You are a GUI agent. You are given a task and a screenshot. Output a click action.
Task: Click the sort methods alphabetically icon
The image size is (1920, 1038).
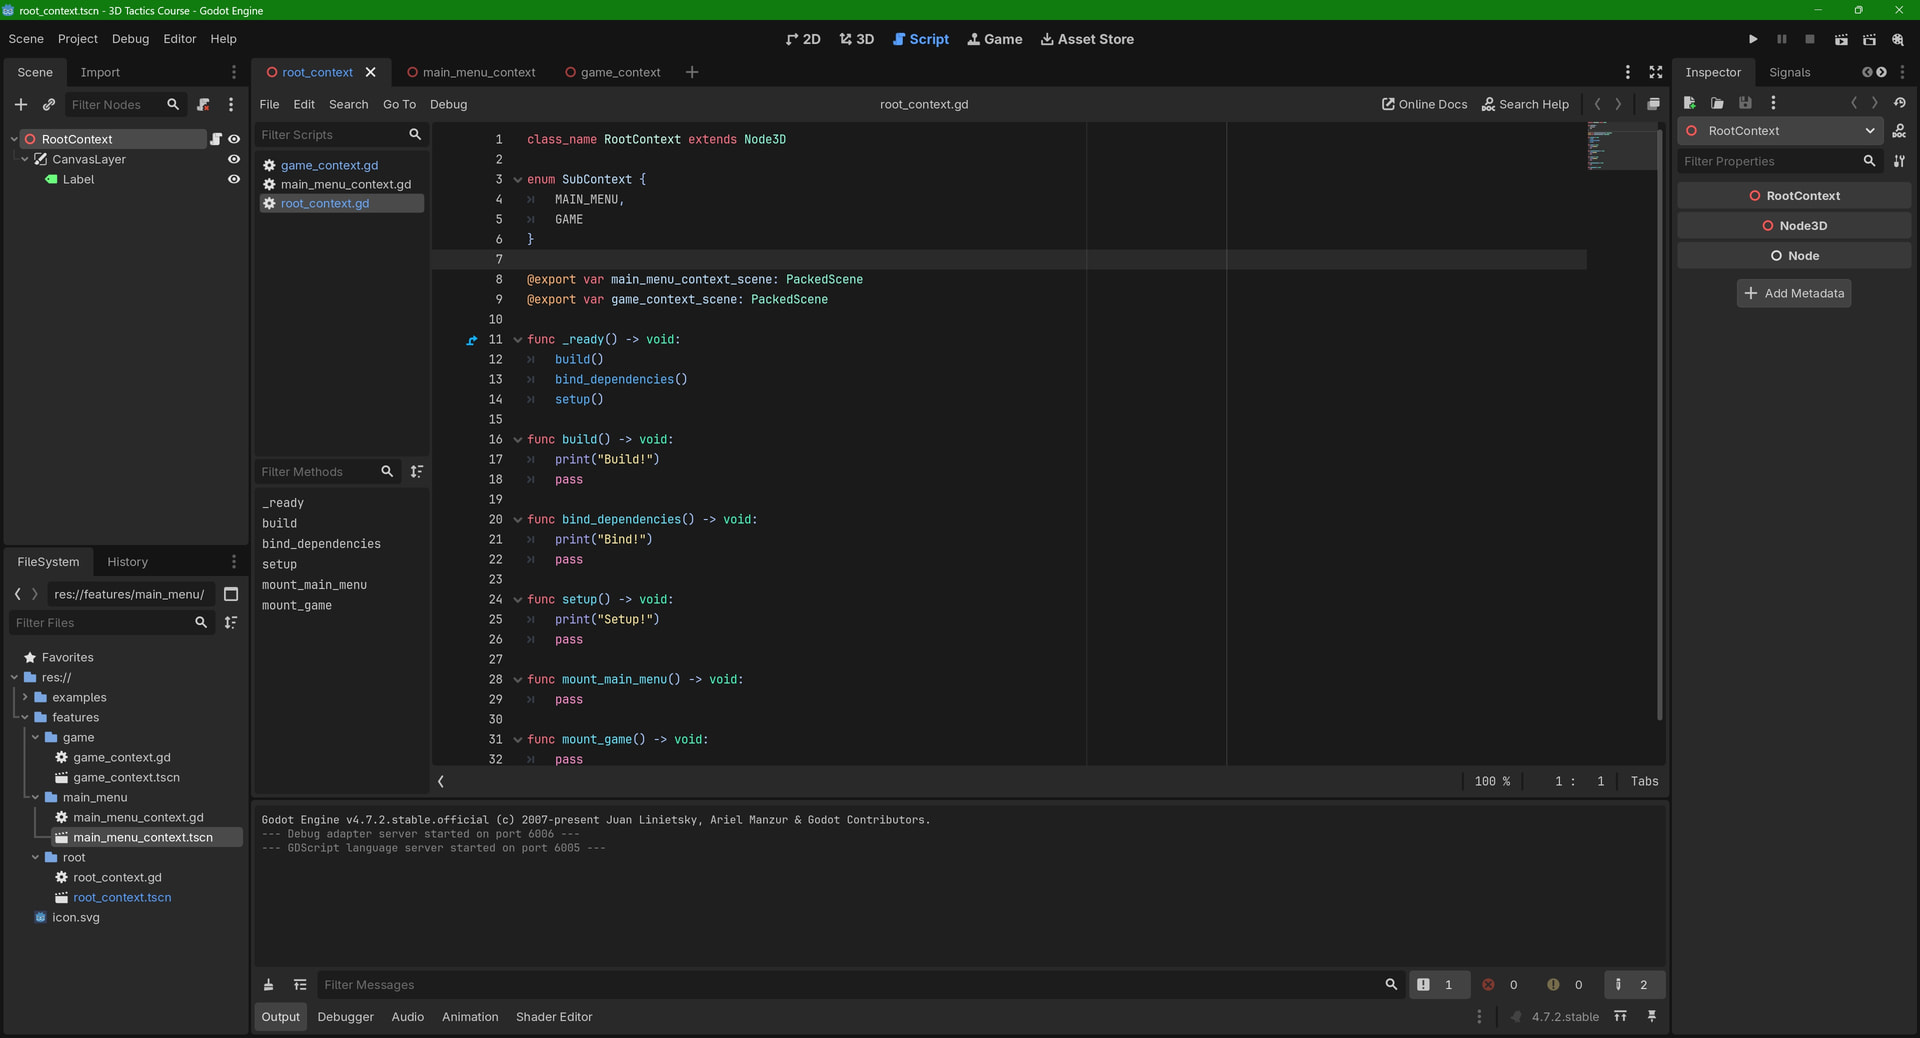[417, 471]
